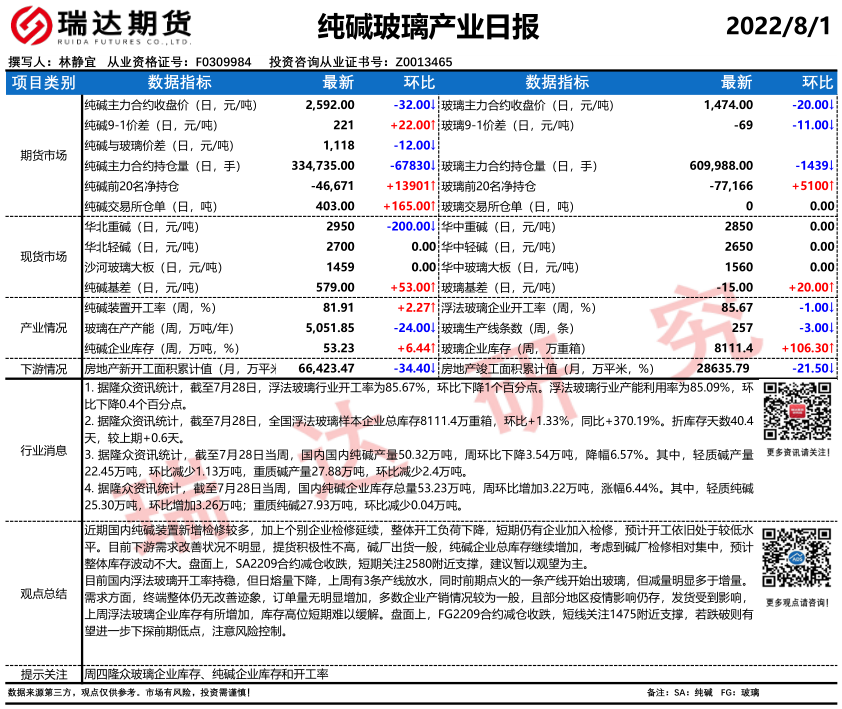Select the 现货市场 category cell

[42, 256]
